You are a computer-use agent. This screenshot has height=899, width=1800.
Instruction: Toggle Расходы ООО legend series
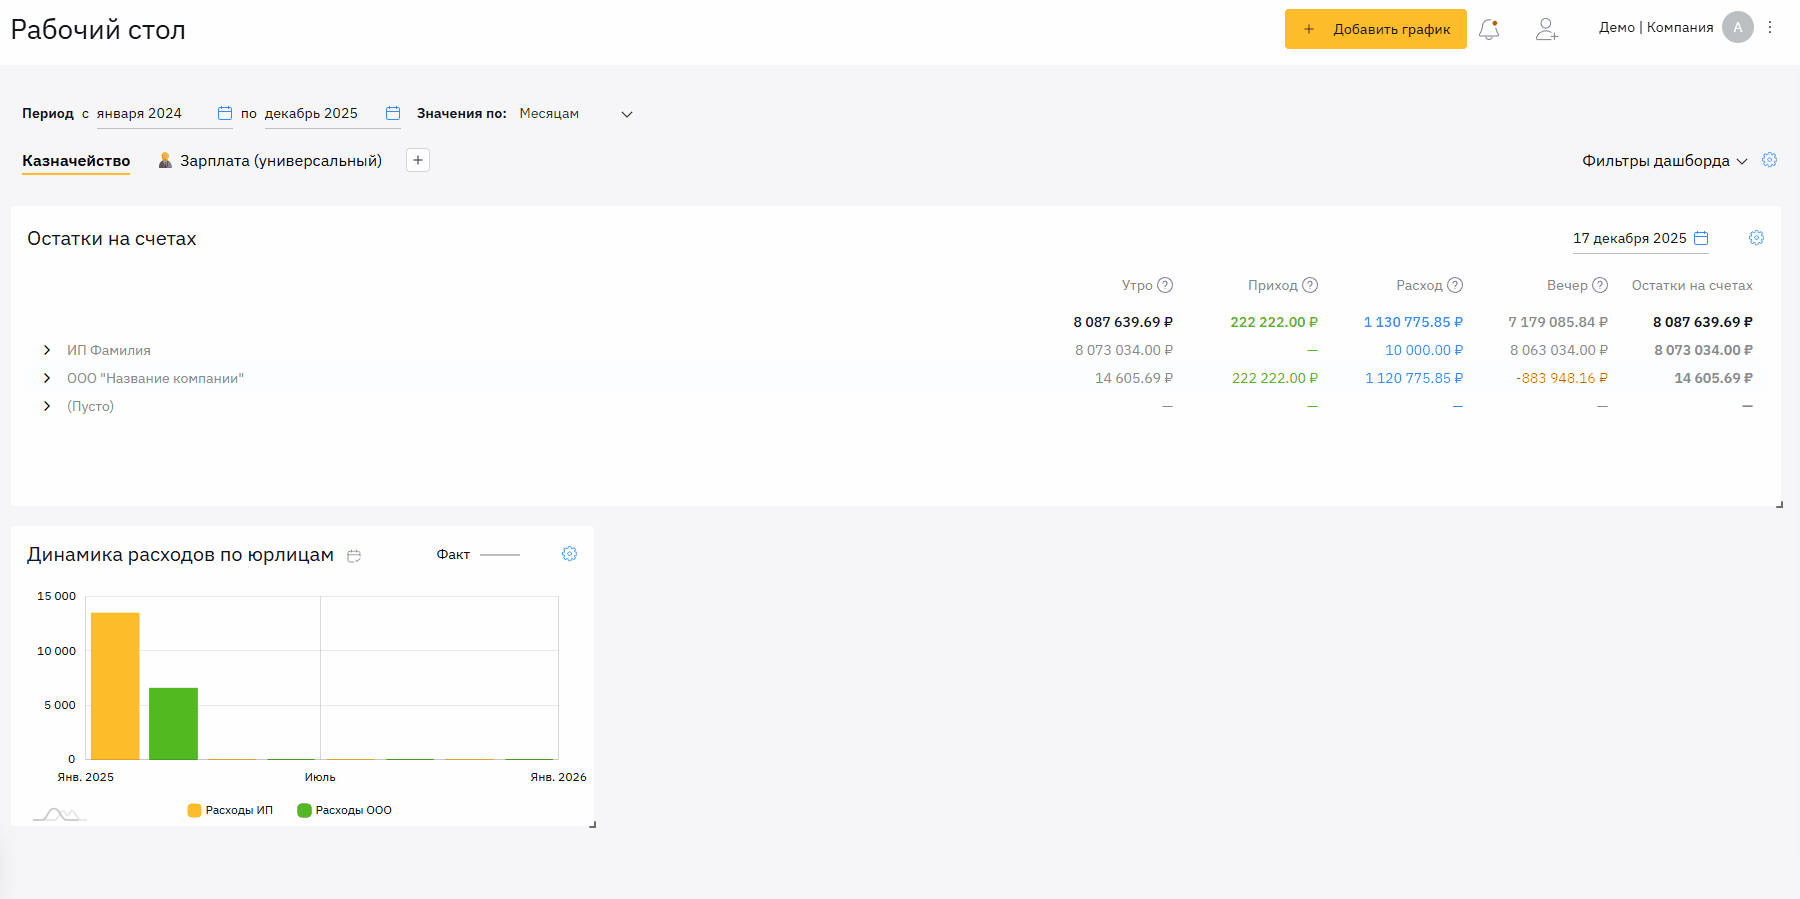pyautogui.click(x=345, y=810)
